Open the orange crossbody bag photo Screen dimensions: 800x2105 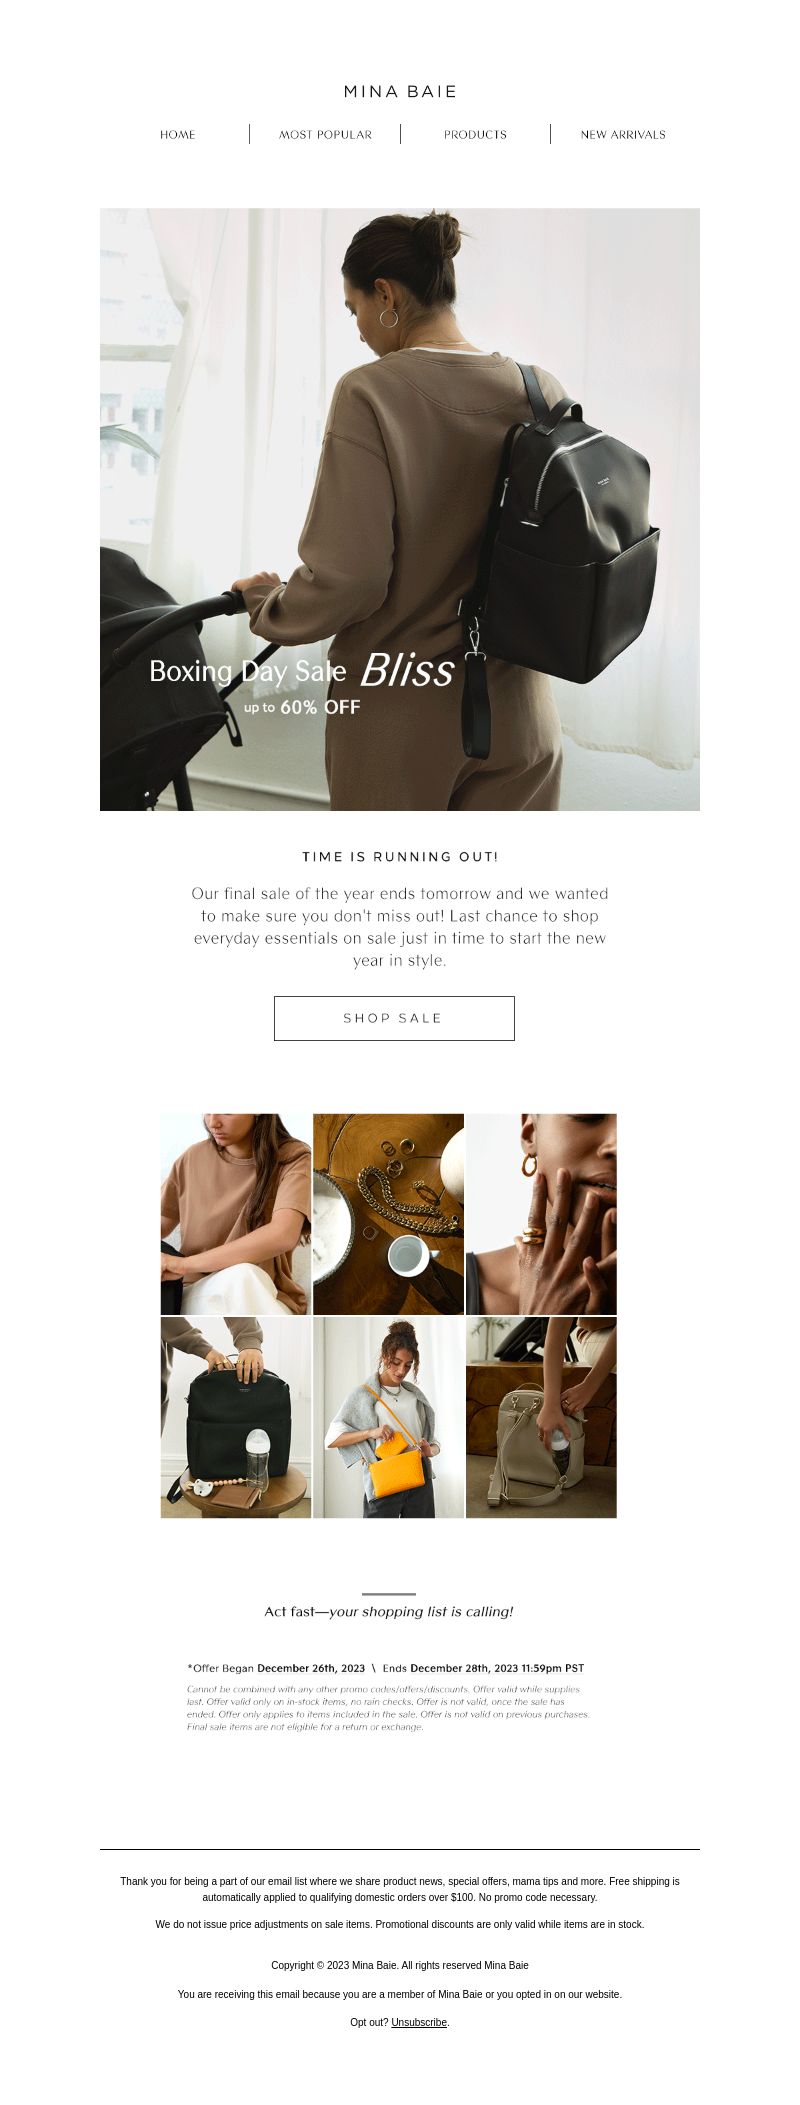pyautogui.click(x=388, y=1417)
